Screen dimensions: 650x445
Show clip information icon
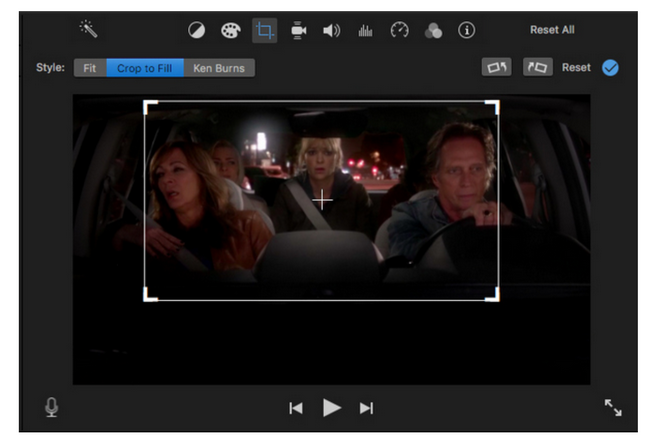[466, 31]
